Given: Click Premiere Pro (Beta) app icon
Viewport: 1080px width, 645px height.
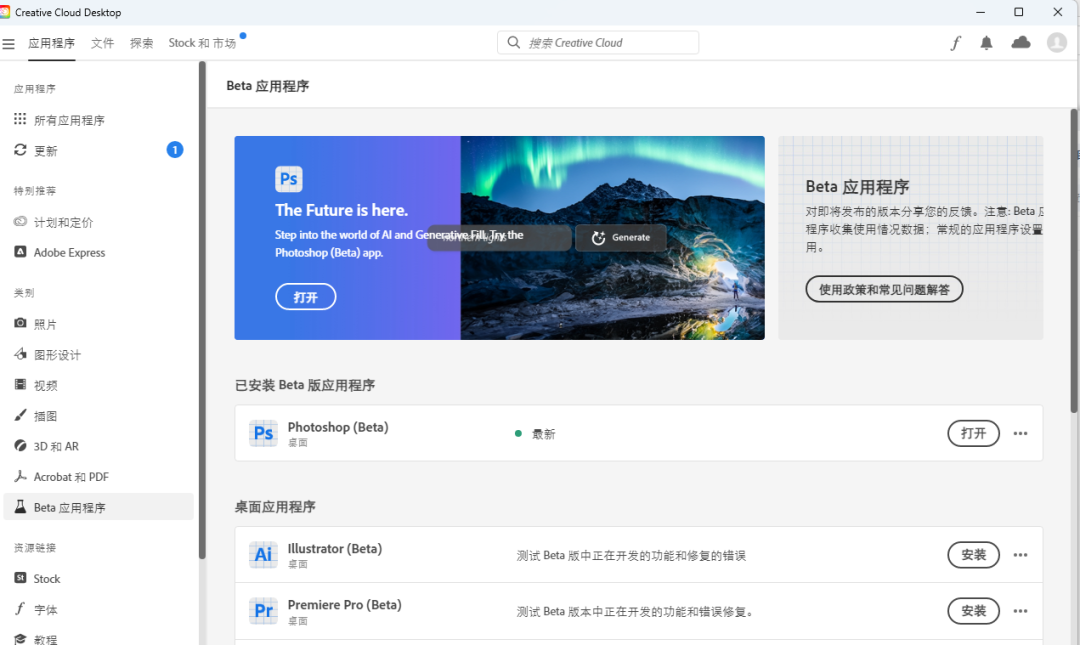Looking at the screenshot, I should click(263, 611).
